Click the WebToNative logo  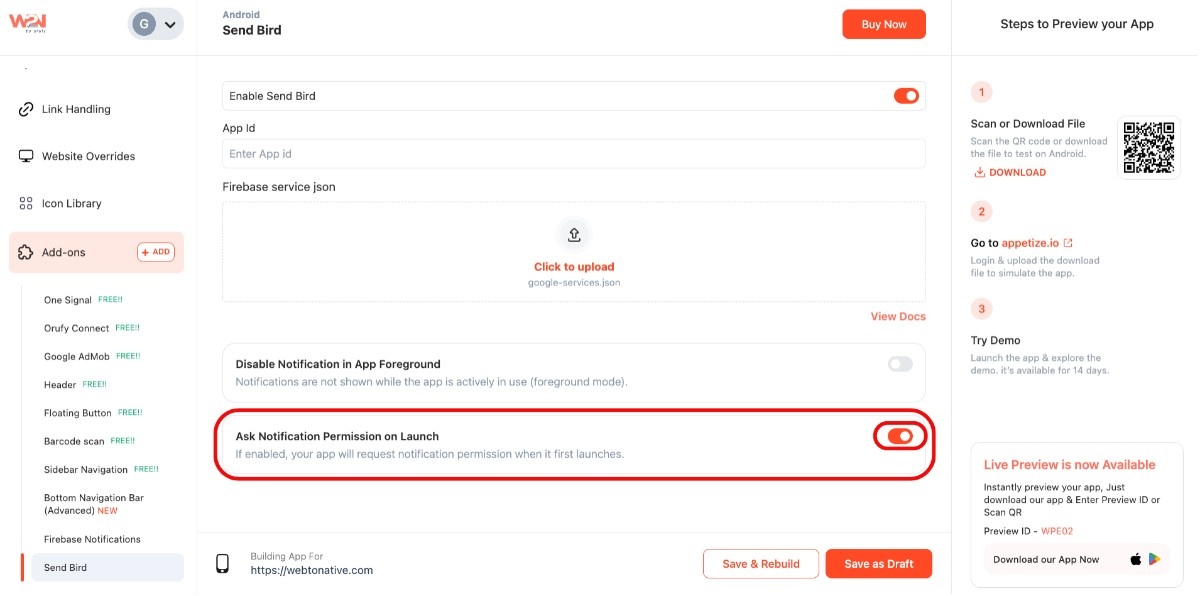(27, 22)
